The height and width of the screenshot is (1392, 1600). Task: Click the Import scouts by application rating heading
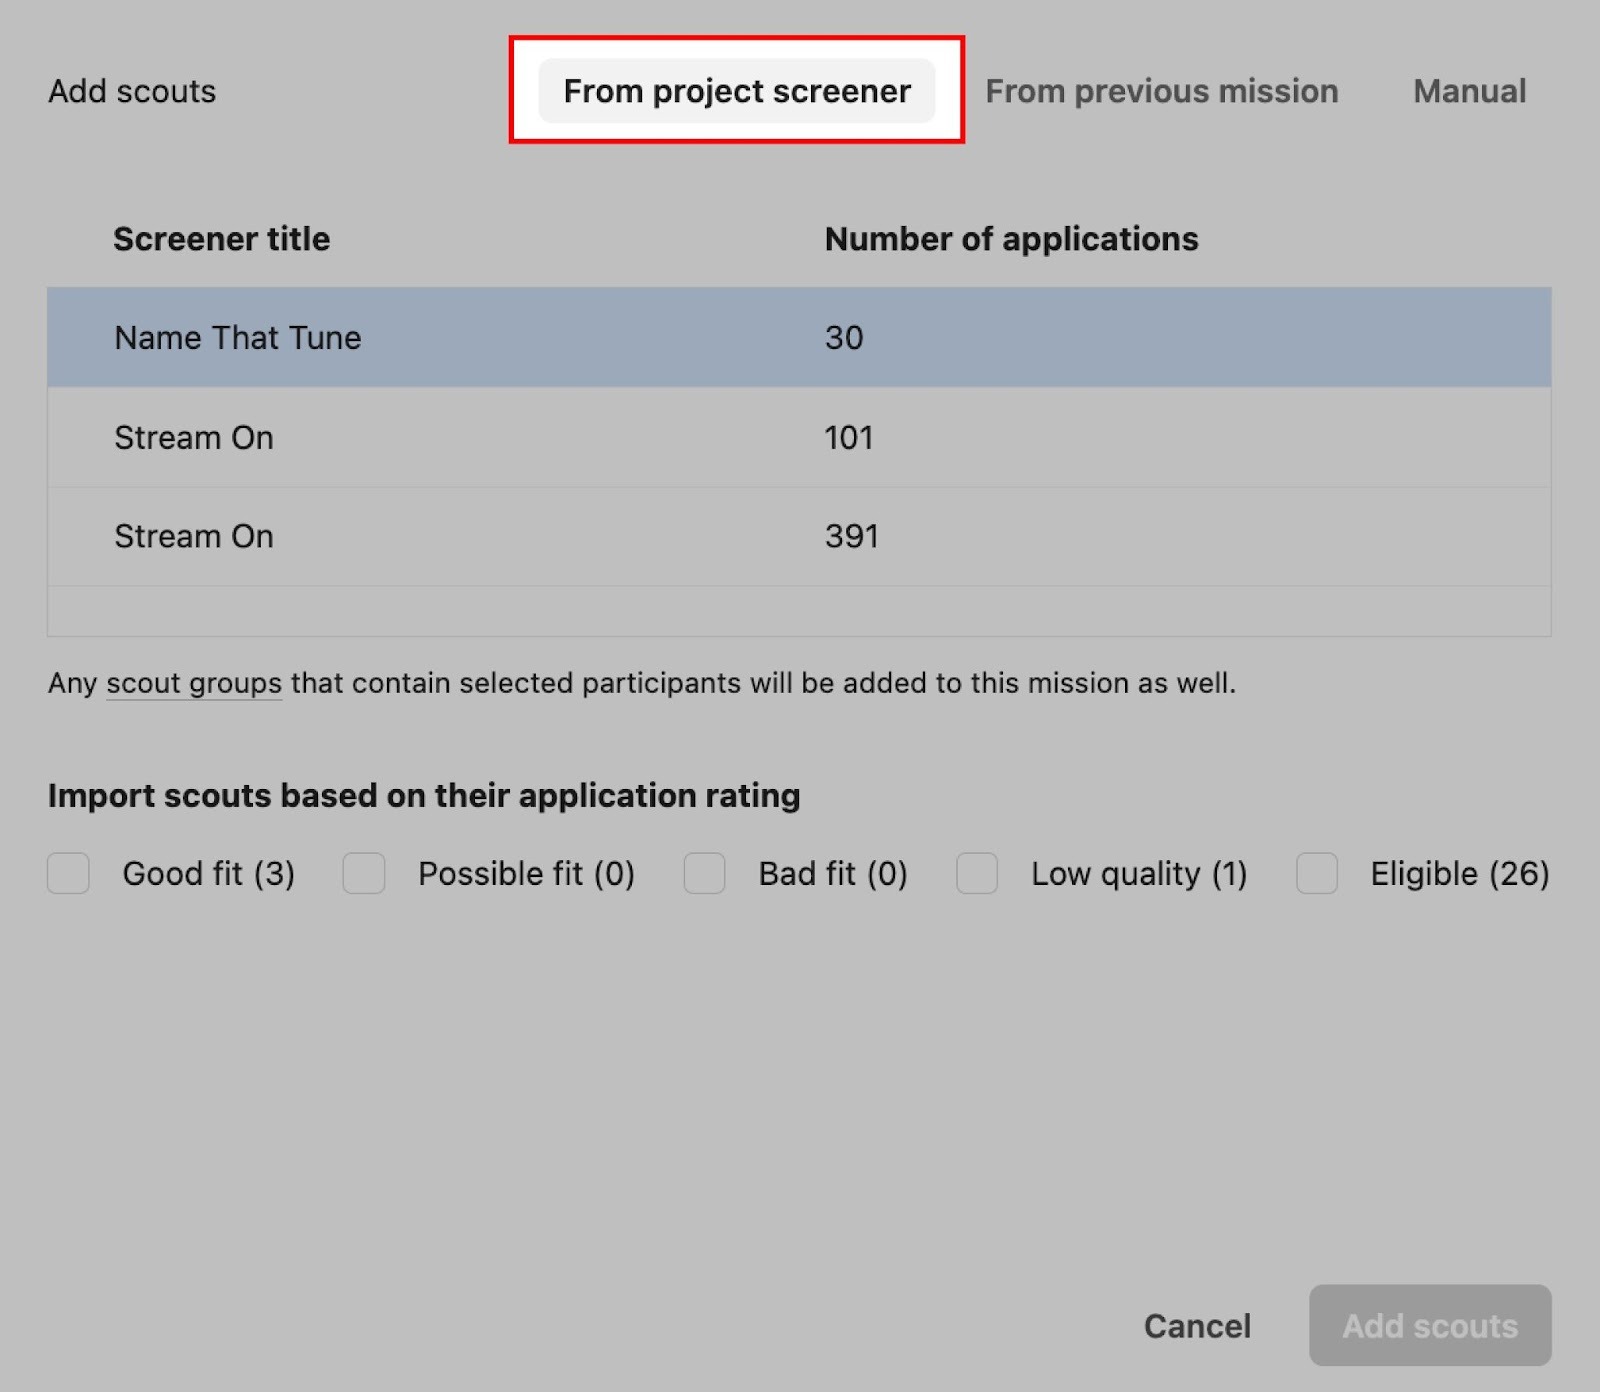click(424, 795)
